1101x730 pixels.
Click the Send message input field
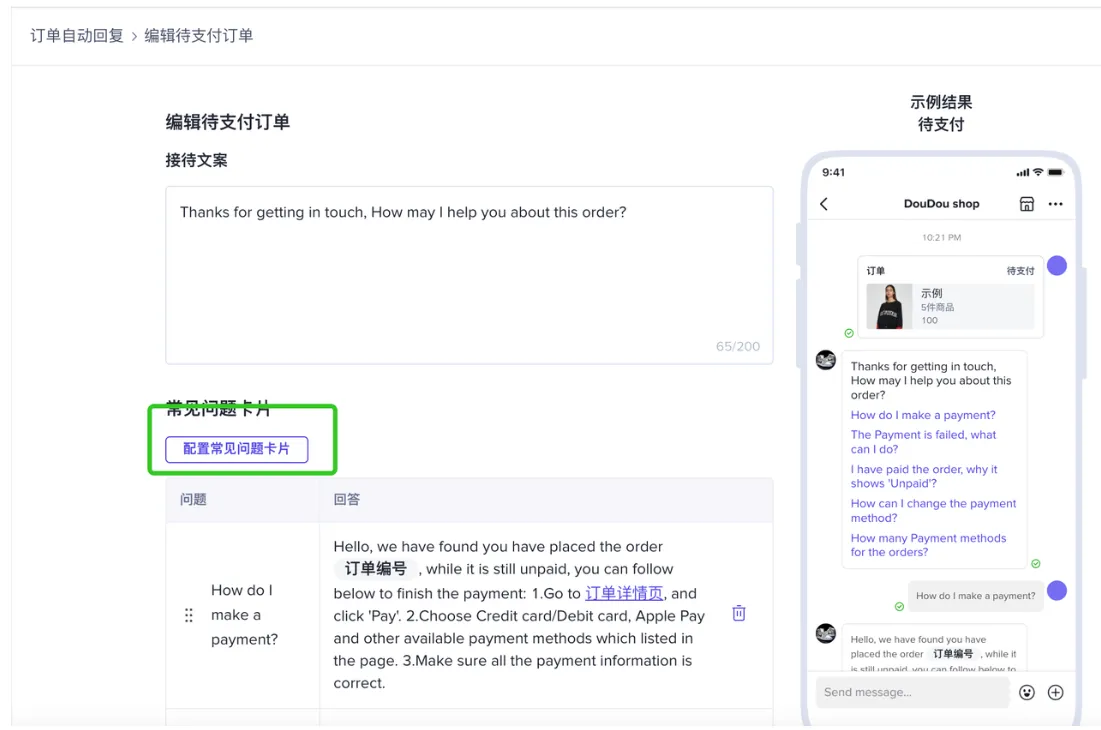[x=912, y=693]
